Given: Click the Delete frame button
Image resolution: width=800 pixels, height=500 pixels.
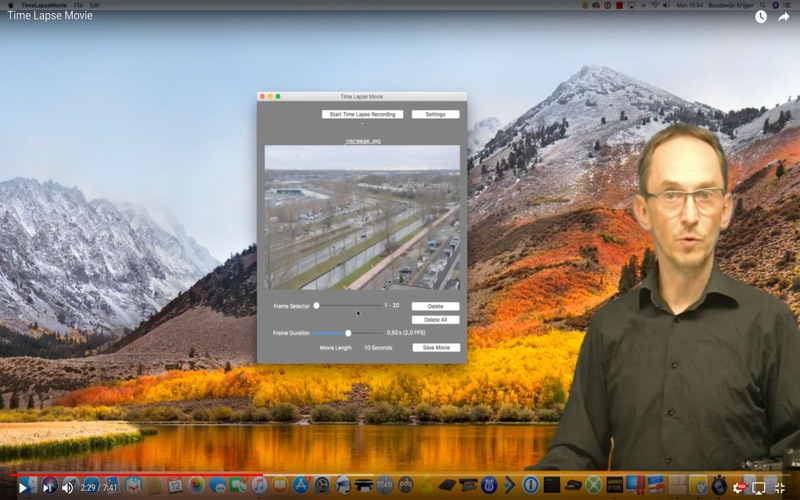Looking at the screenshot, I should coord(435,306).
